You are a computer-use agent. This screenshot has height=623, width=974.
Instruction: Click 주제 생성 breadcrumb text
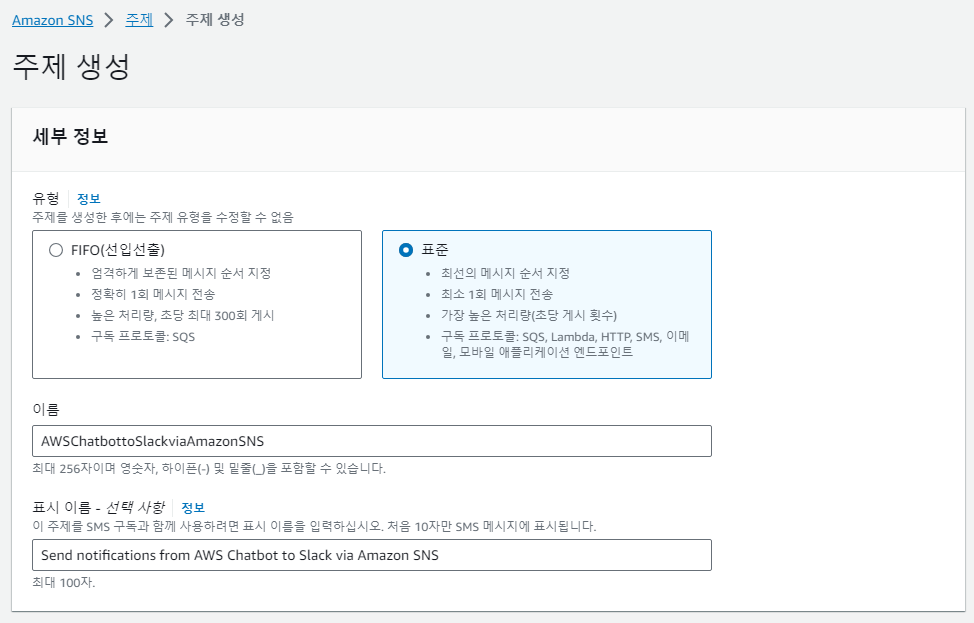pyautogui.click(x=215, y=20)
